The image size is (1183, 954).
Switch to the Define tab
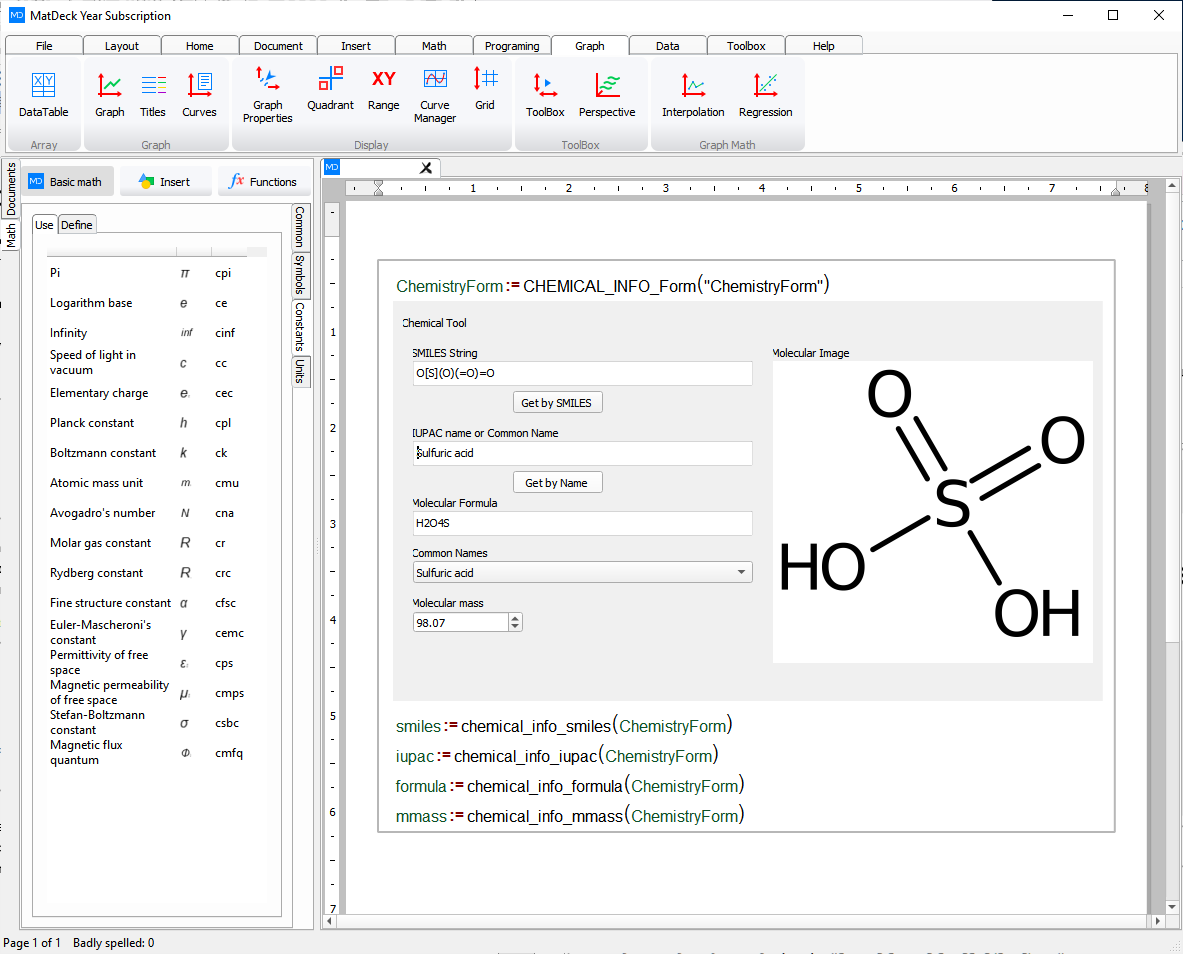point(77,225)
